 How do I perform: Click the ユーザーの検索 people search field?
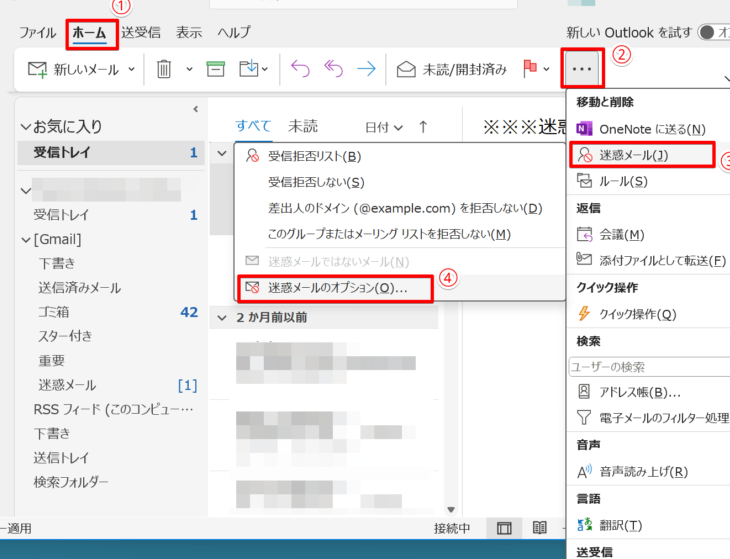(x=649, y=367)
